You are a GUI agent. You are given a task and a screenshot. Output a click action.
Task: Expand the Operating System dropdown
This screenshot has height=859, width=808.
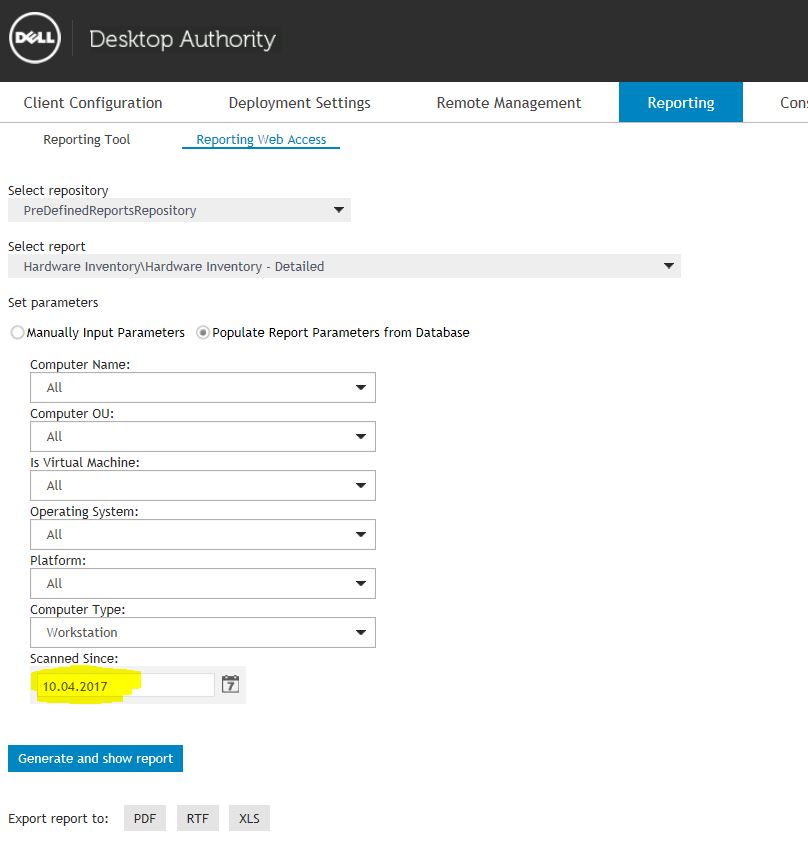[203, 534]
